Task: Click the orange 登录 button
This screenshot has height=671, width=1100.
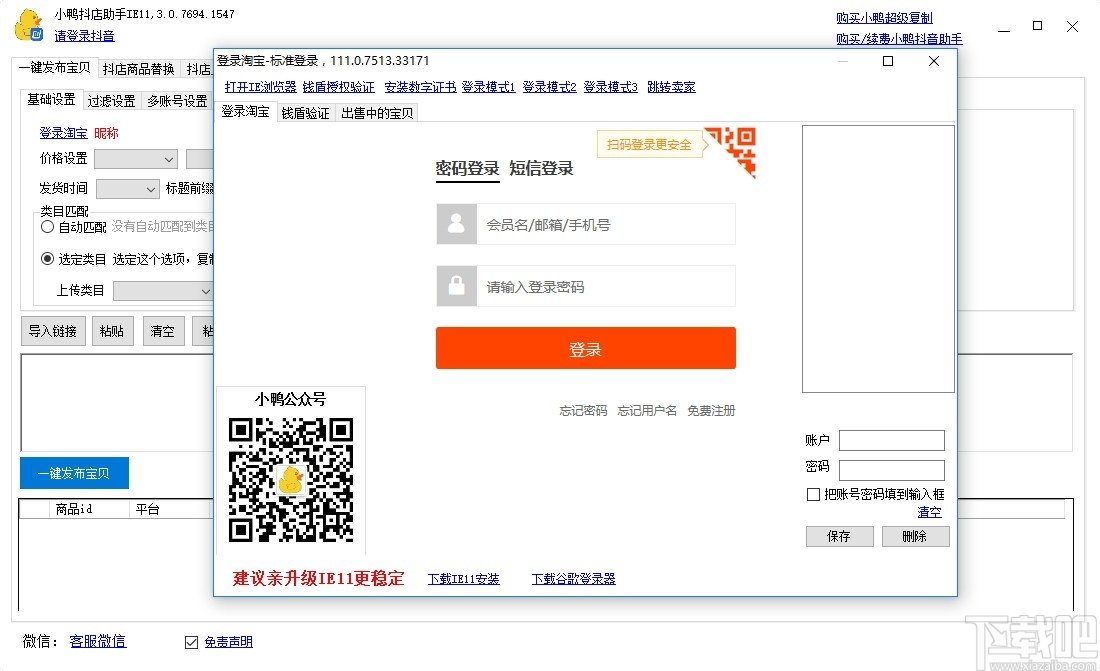Action: point(586,348)
